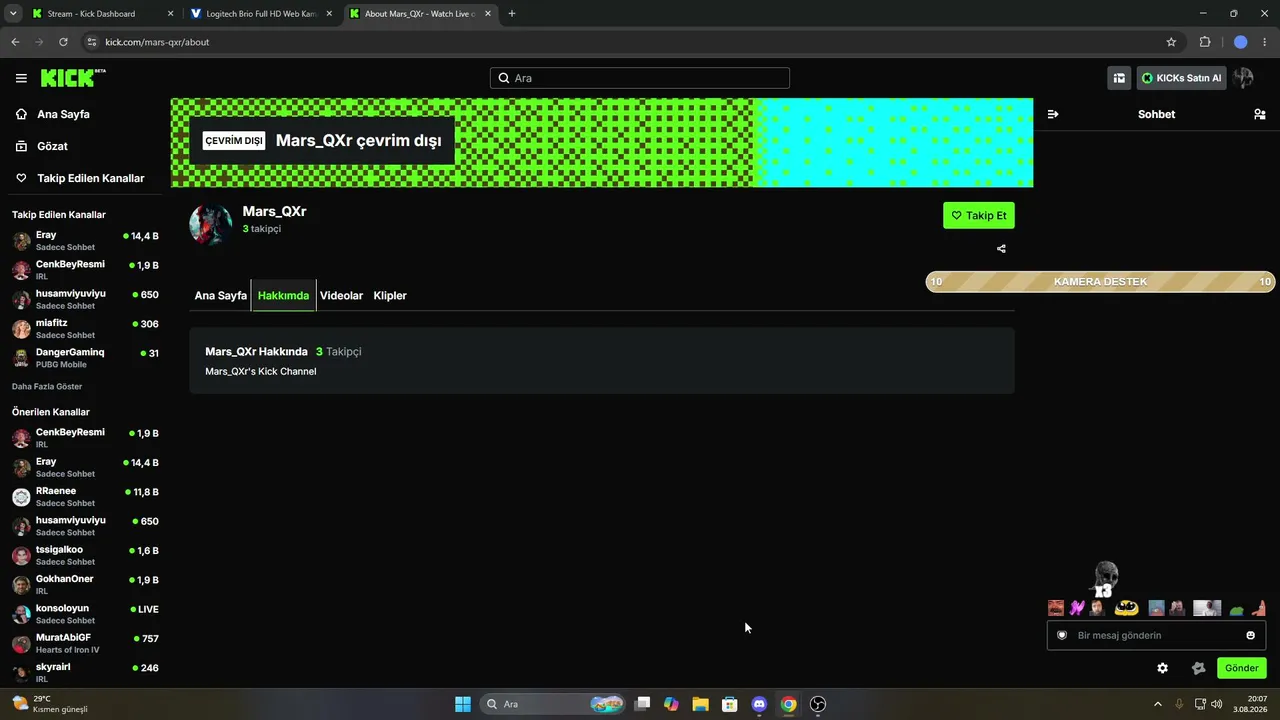The height and width of the screenshot is (720, 1280).
Task: Open the tab search dropdown
Action: coord(13,14)
